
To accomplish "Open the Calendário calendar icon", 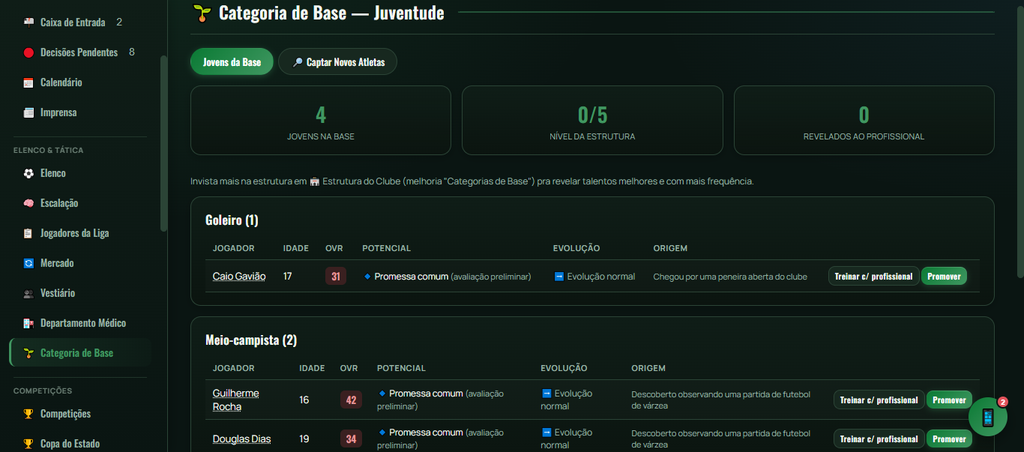I will click(x=28, y=82).
